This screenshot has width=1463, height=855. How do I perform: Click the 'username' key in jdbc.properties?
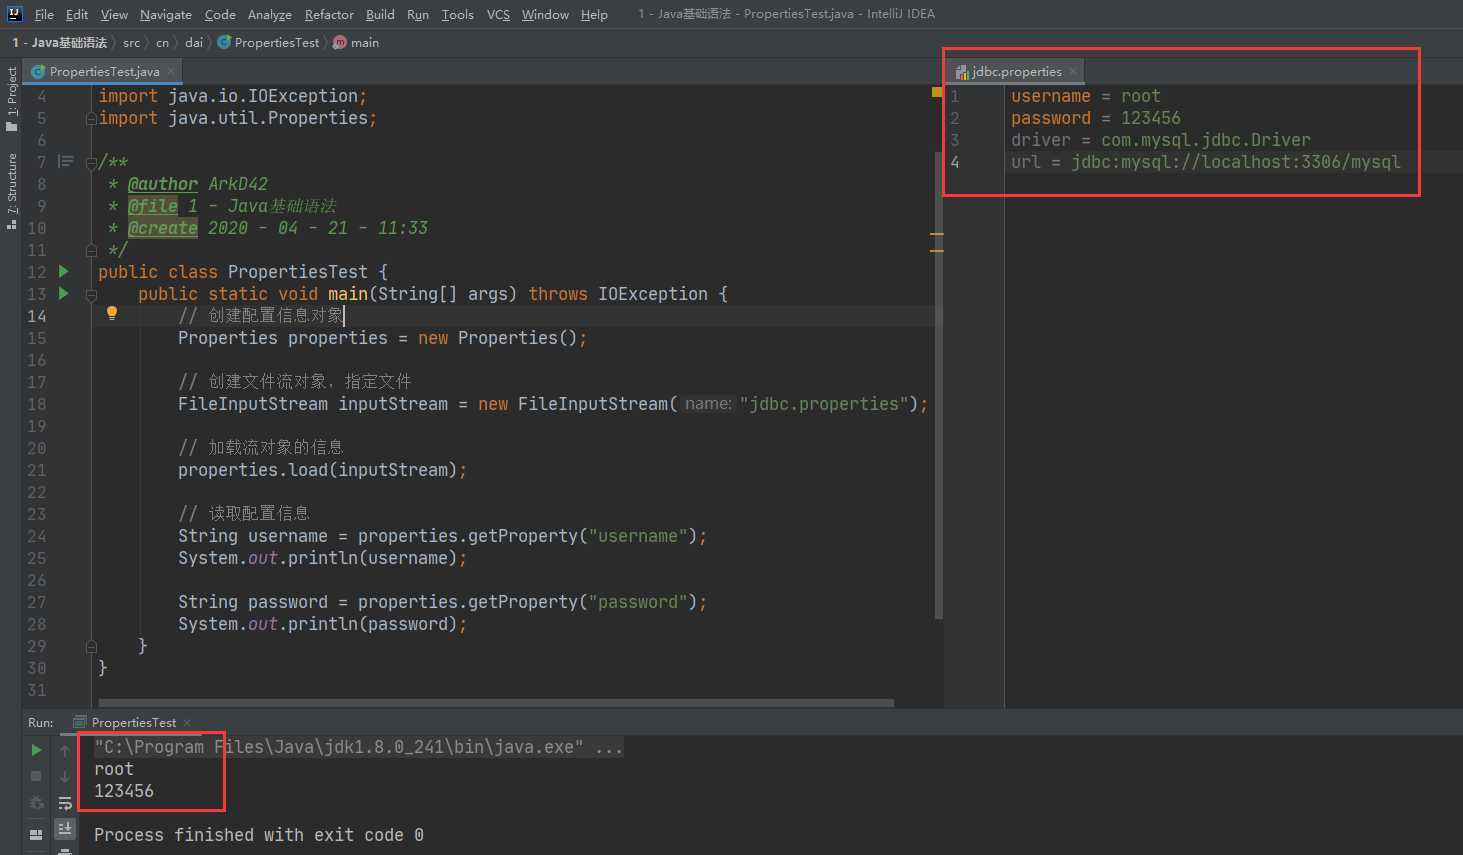(1050, 96)
